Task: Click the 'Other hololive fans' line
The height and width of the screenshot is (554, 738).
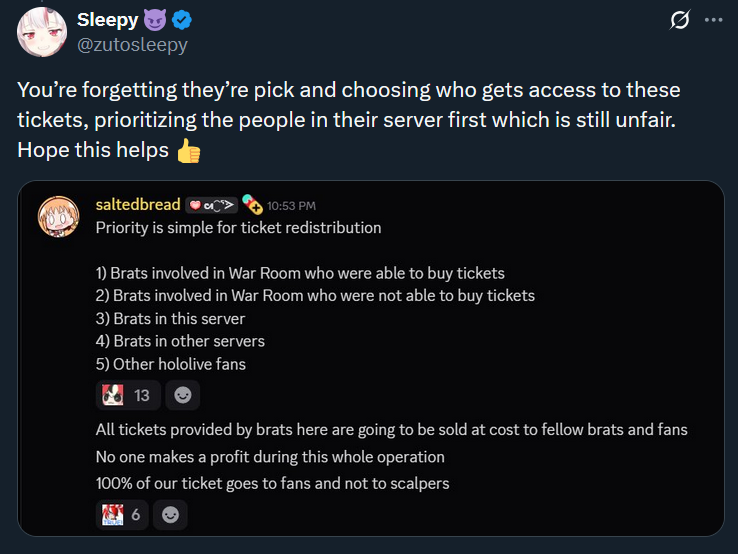Action: (171, 364)
